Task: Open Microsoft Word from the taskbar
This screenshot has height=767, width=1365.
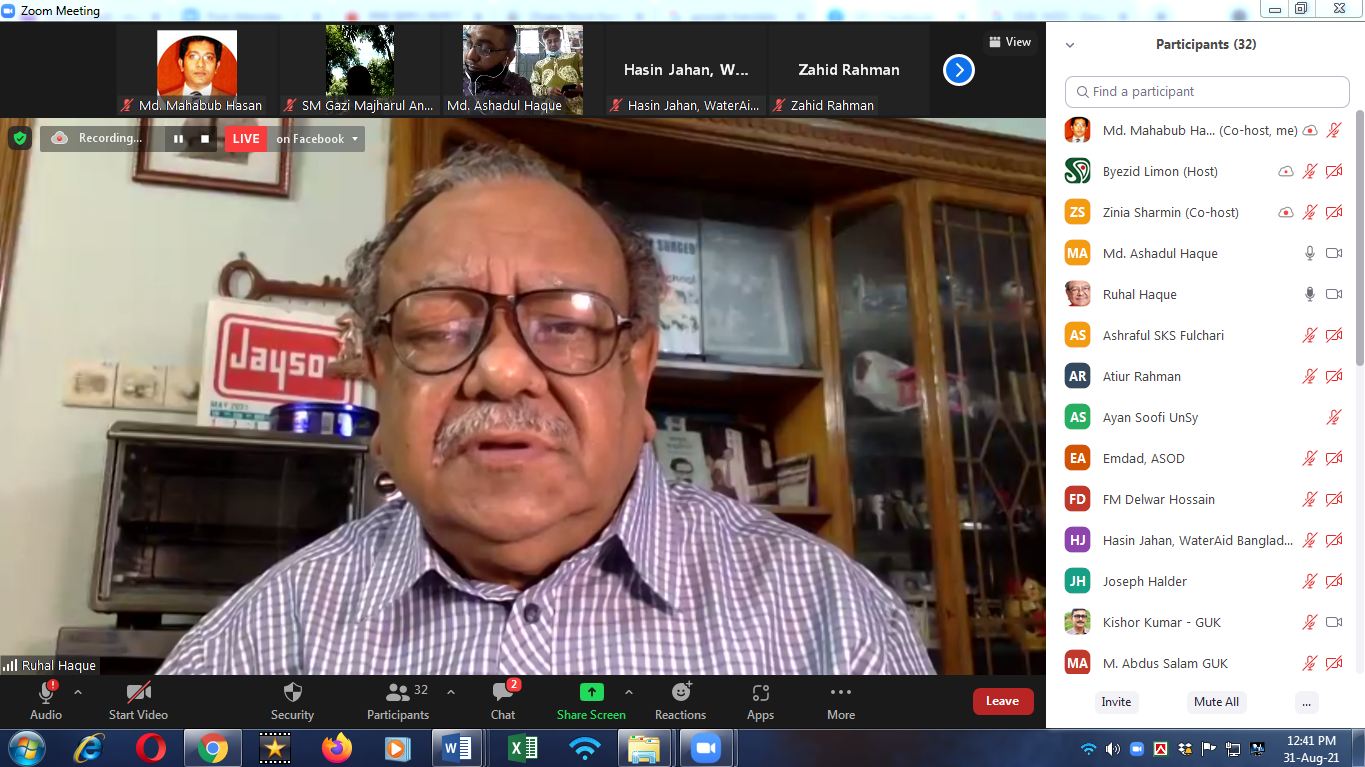Action: click(x=457, y=747)
